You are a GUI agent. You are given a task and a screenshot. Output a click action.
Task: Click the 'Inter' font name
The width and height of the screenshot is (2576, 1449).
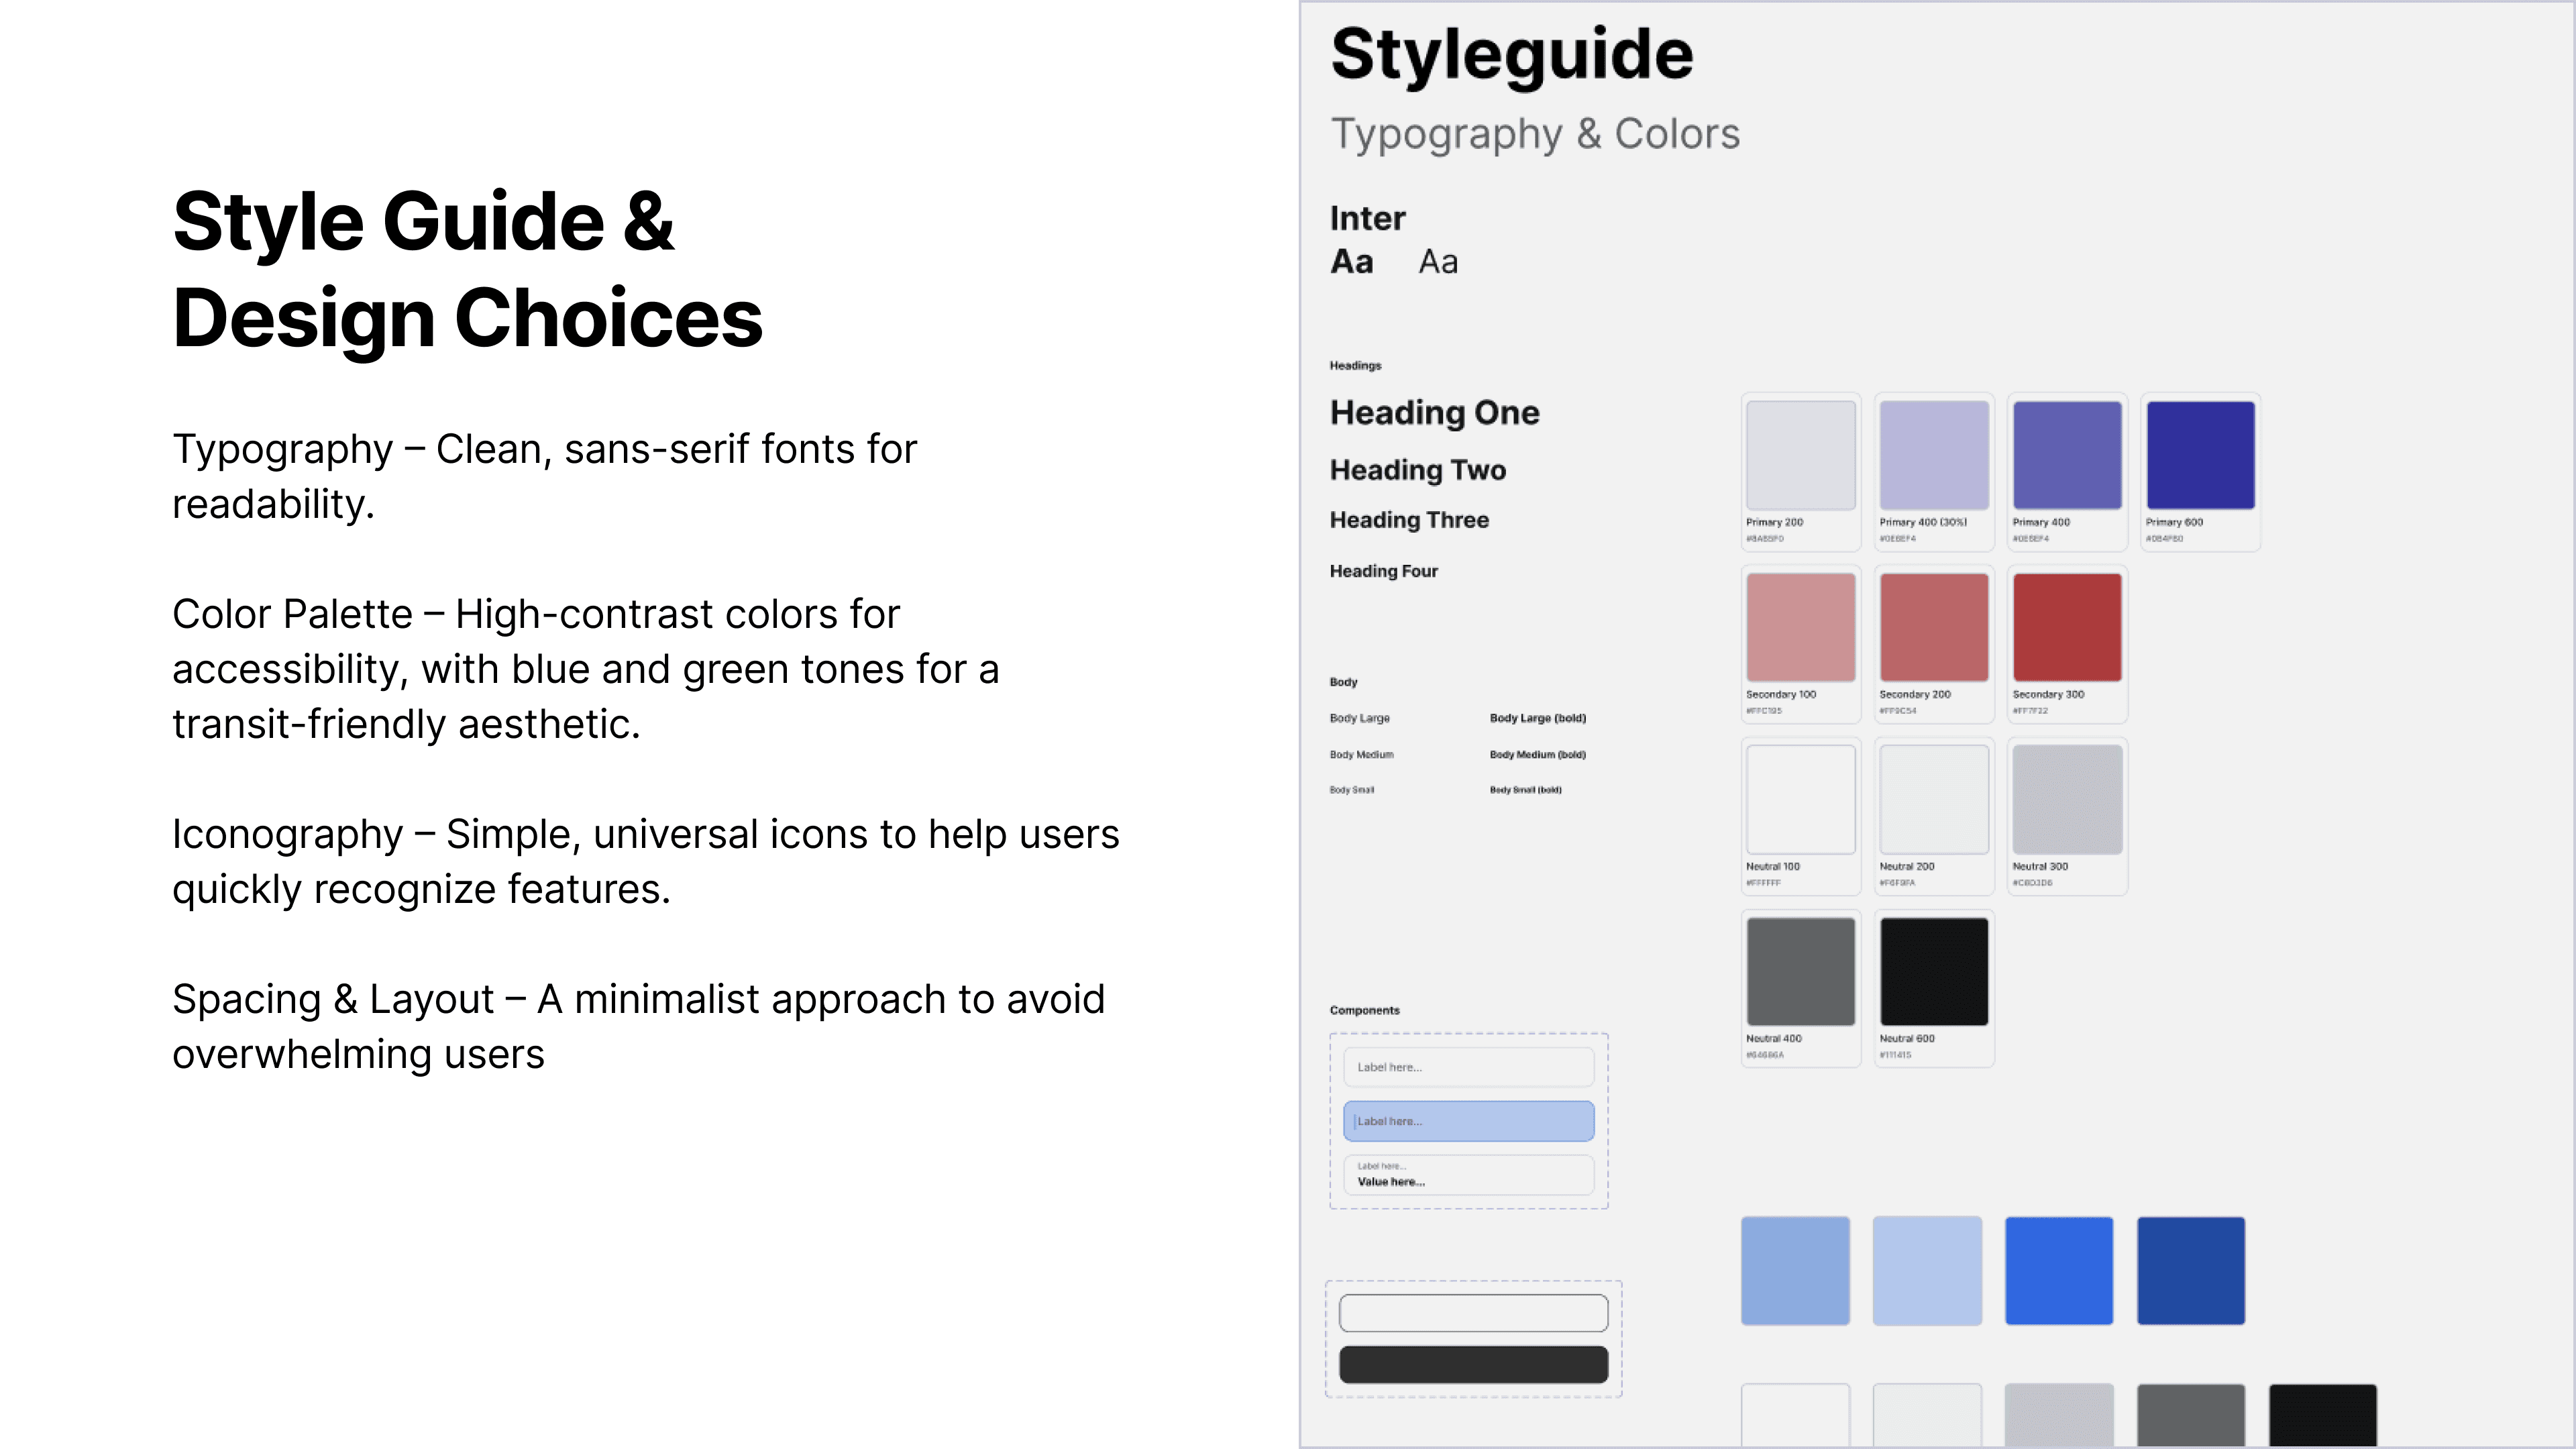(1367, 218)
